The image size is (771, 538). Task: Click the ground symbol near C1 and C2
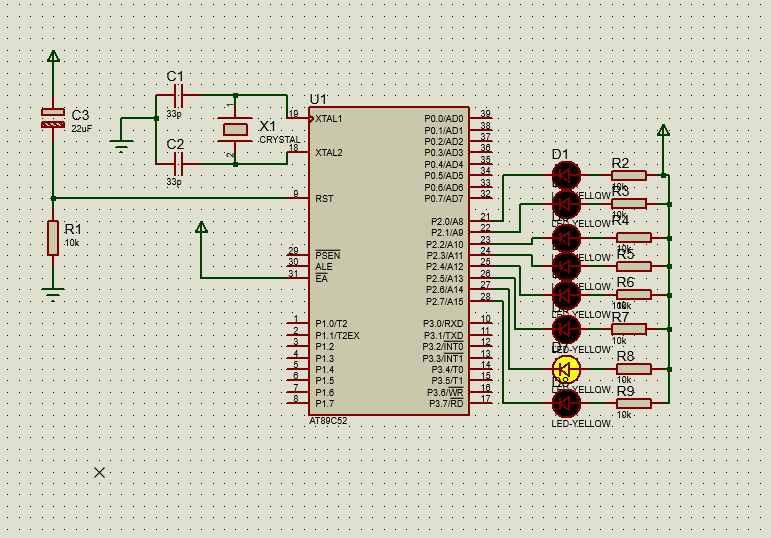pos(121,146)
